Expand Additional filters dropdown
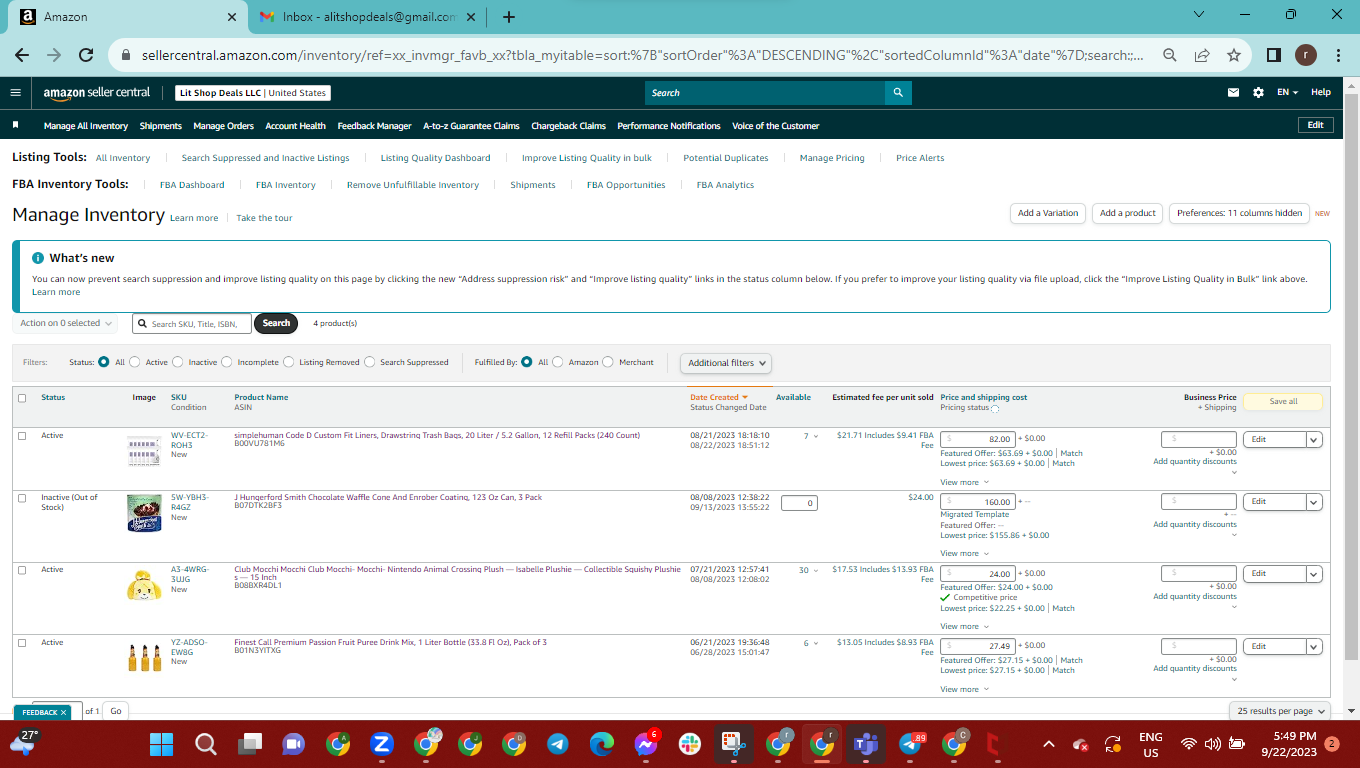1360x768 pixels. 727,363
